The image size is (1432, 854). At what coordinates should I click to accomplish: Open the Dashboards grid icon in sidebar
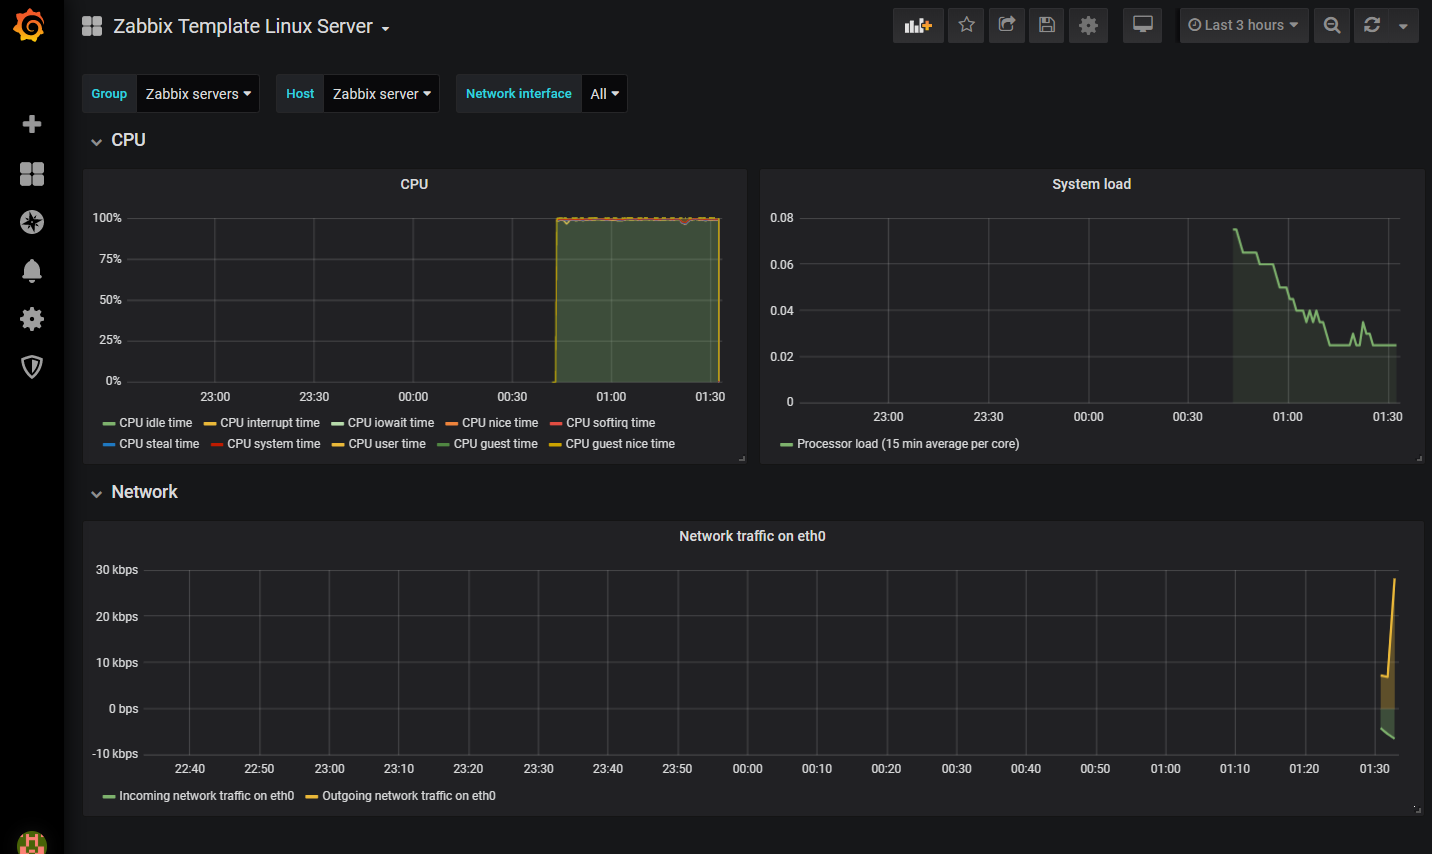[32, 174]
